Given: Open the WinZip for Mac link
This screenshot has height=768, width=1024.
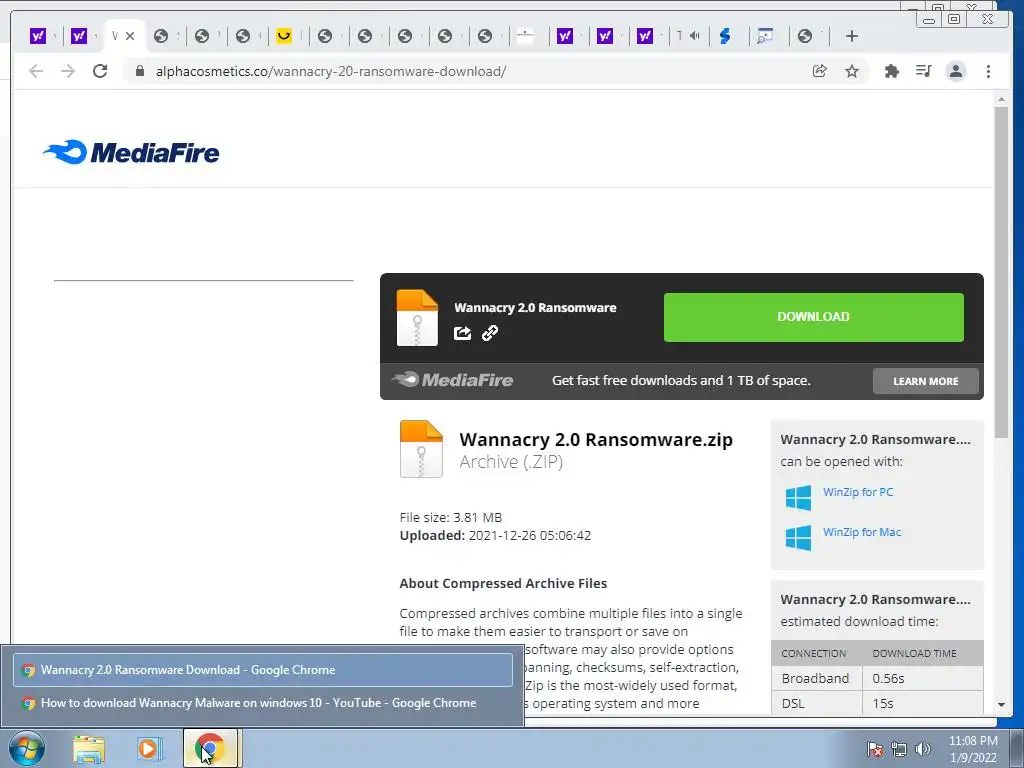Looking at the screenshot, I should coord(861,532).
